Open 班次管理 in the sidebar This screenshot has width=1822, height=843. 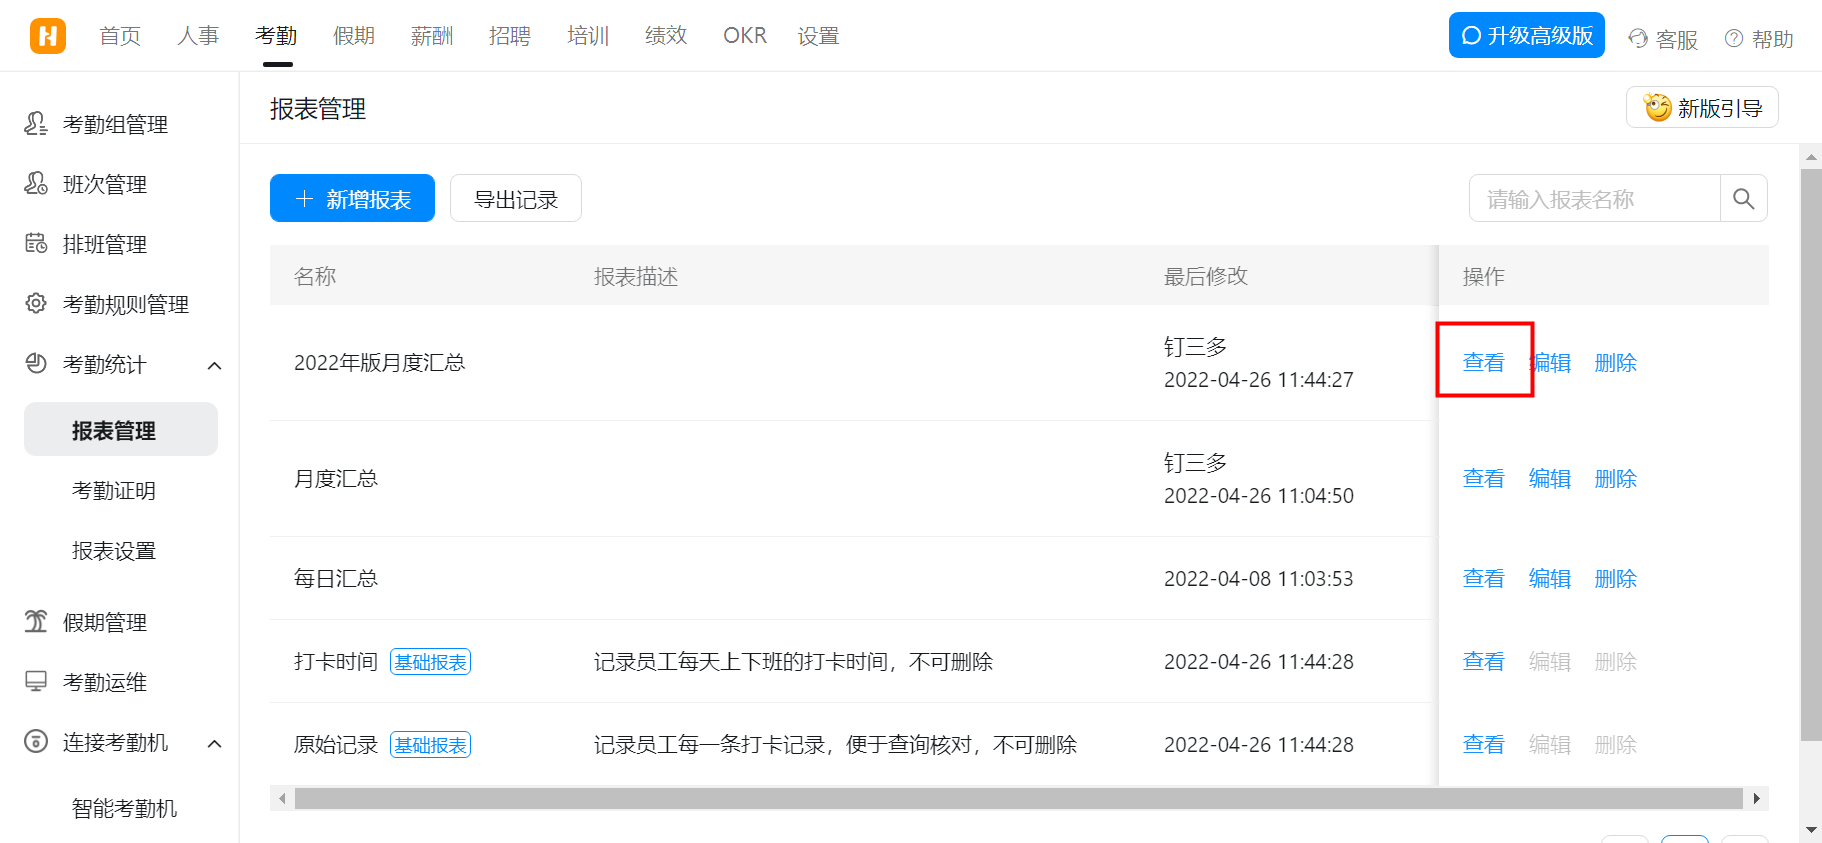click(x=104, y=184)
